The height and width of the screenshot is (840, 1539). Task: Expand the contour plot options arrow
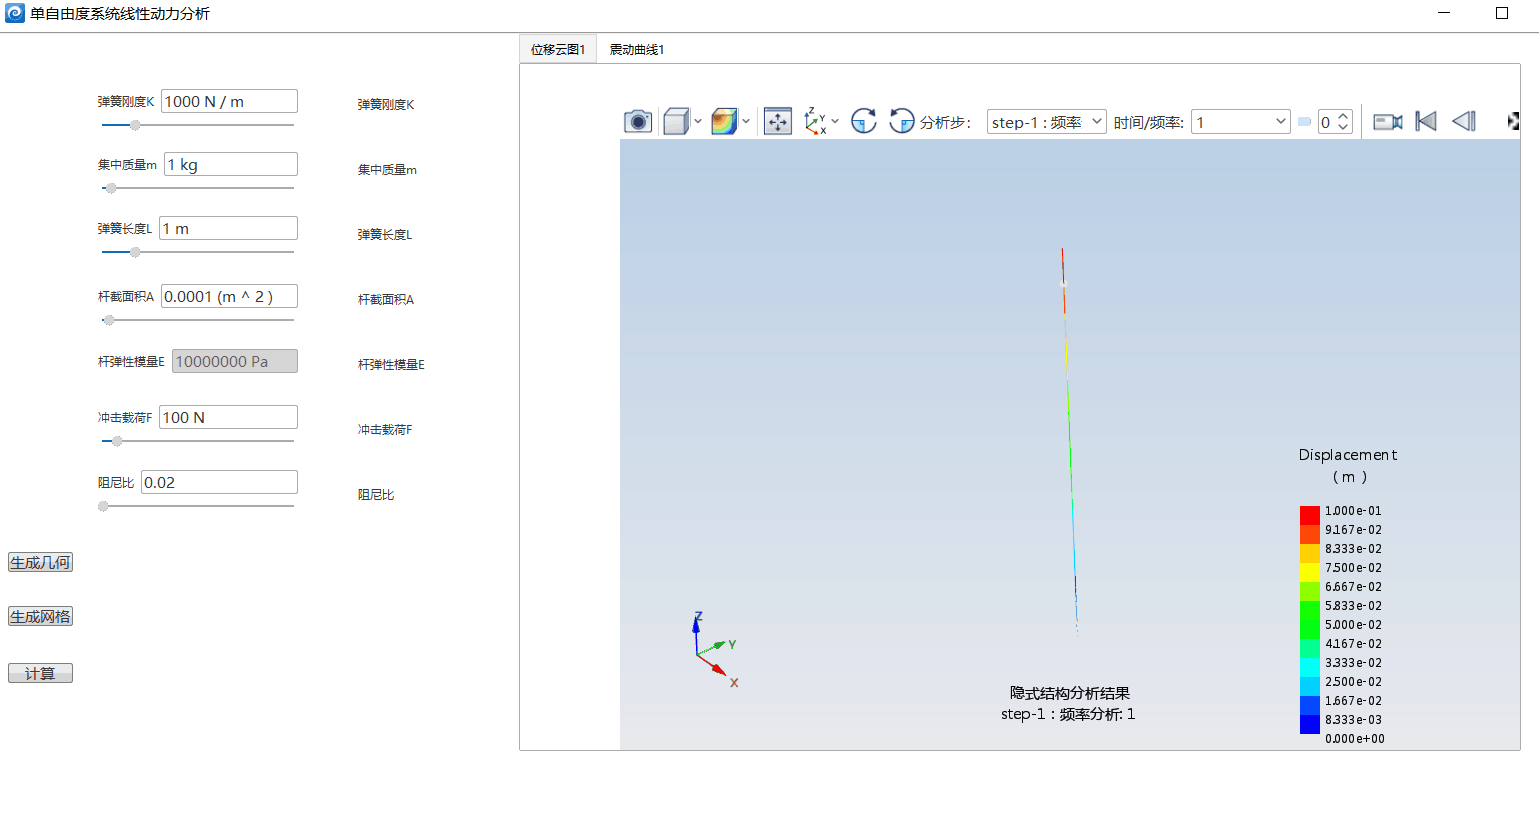click(x=746, y=122)
